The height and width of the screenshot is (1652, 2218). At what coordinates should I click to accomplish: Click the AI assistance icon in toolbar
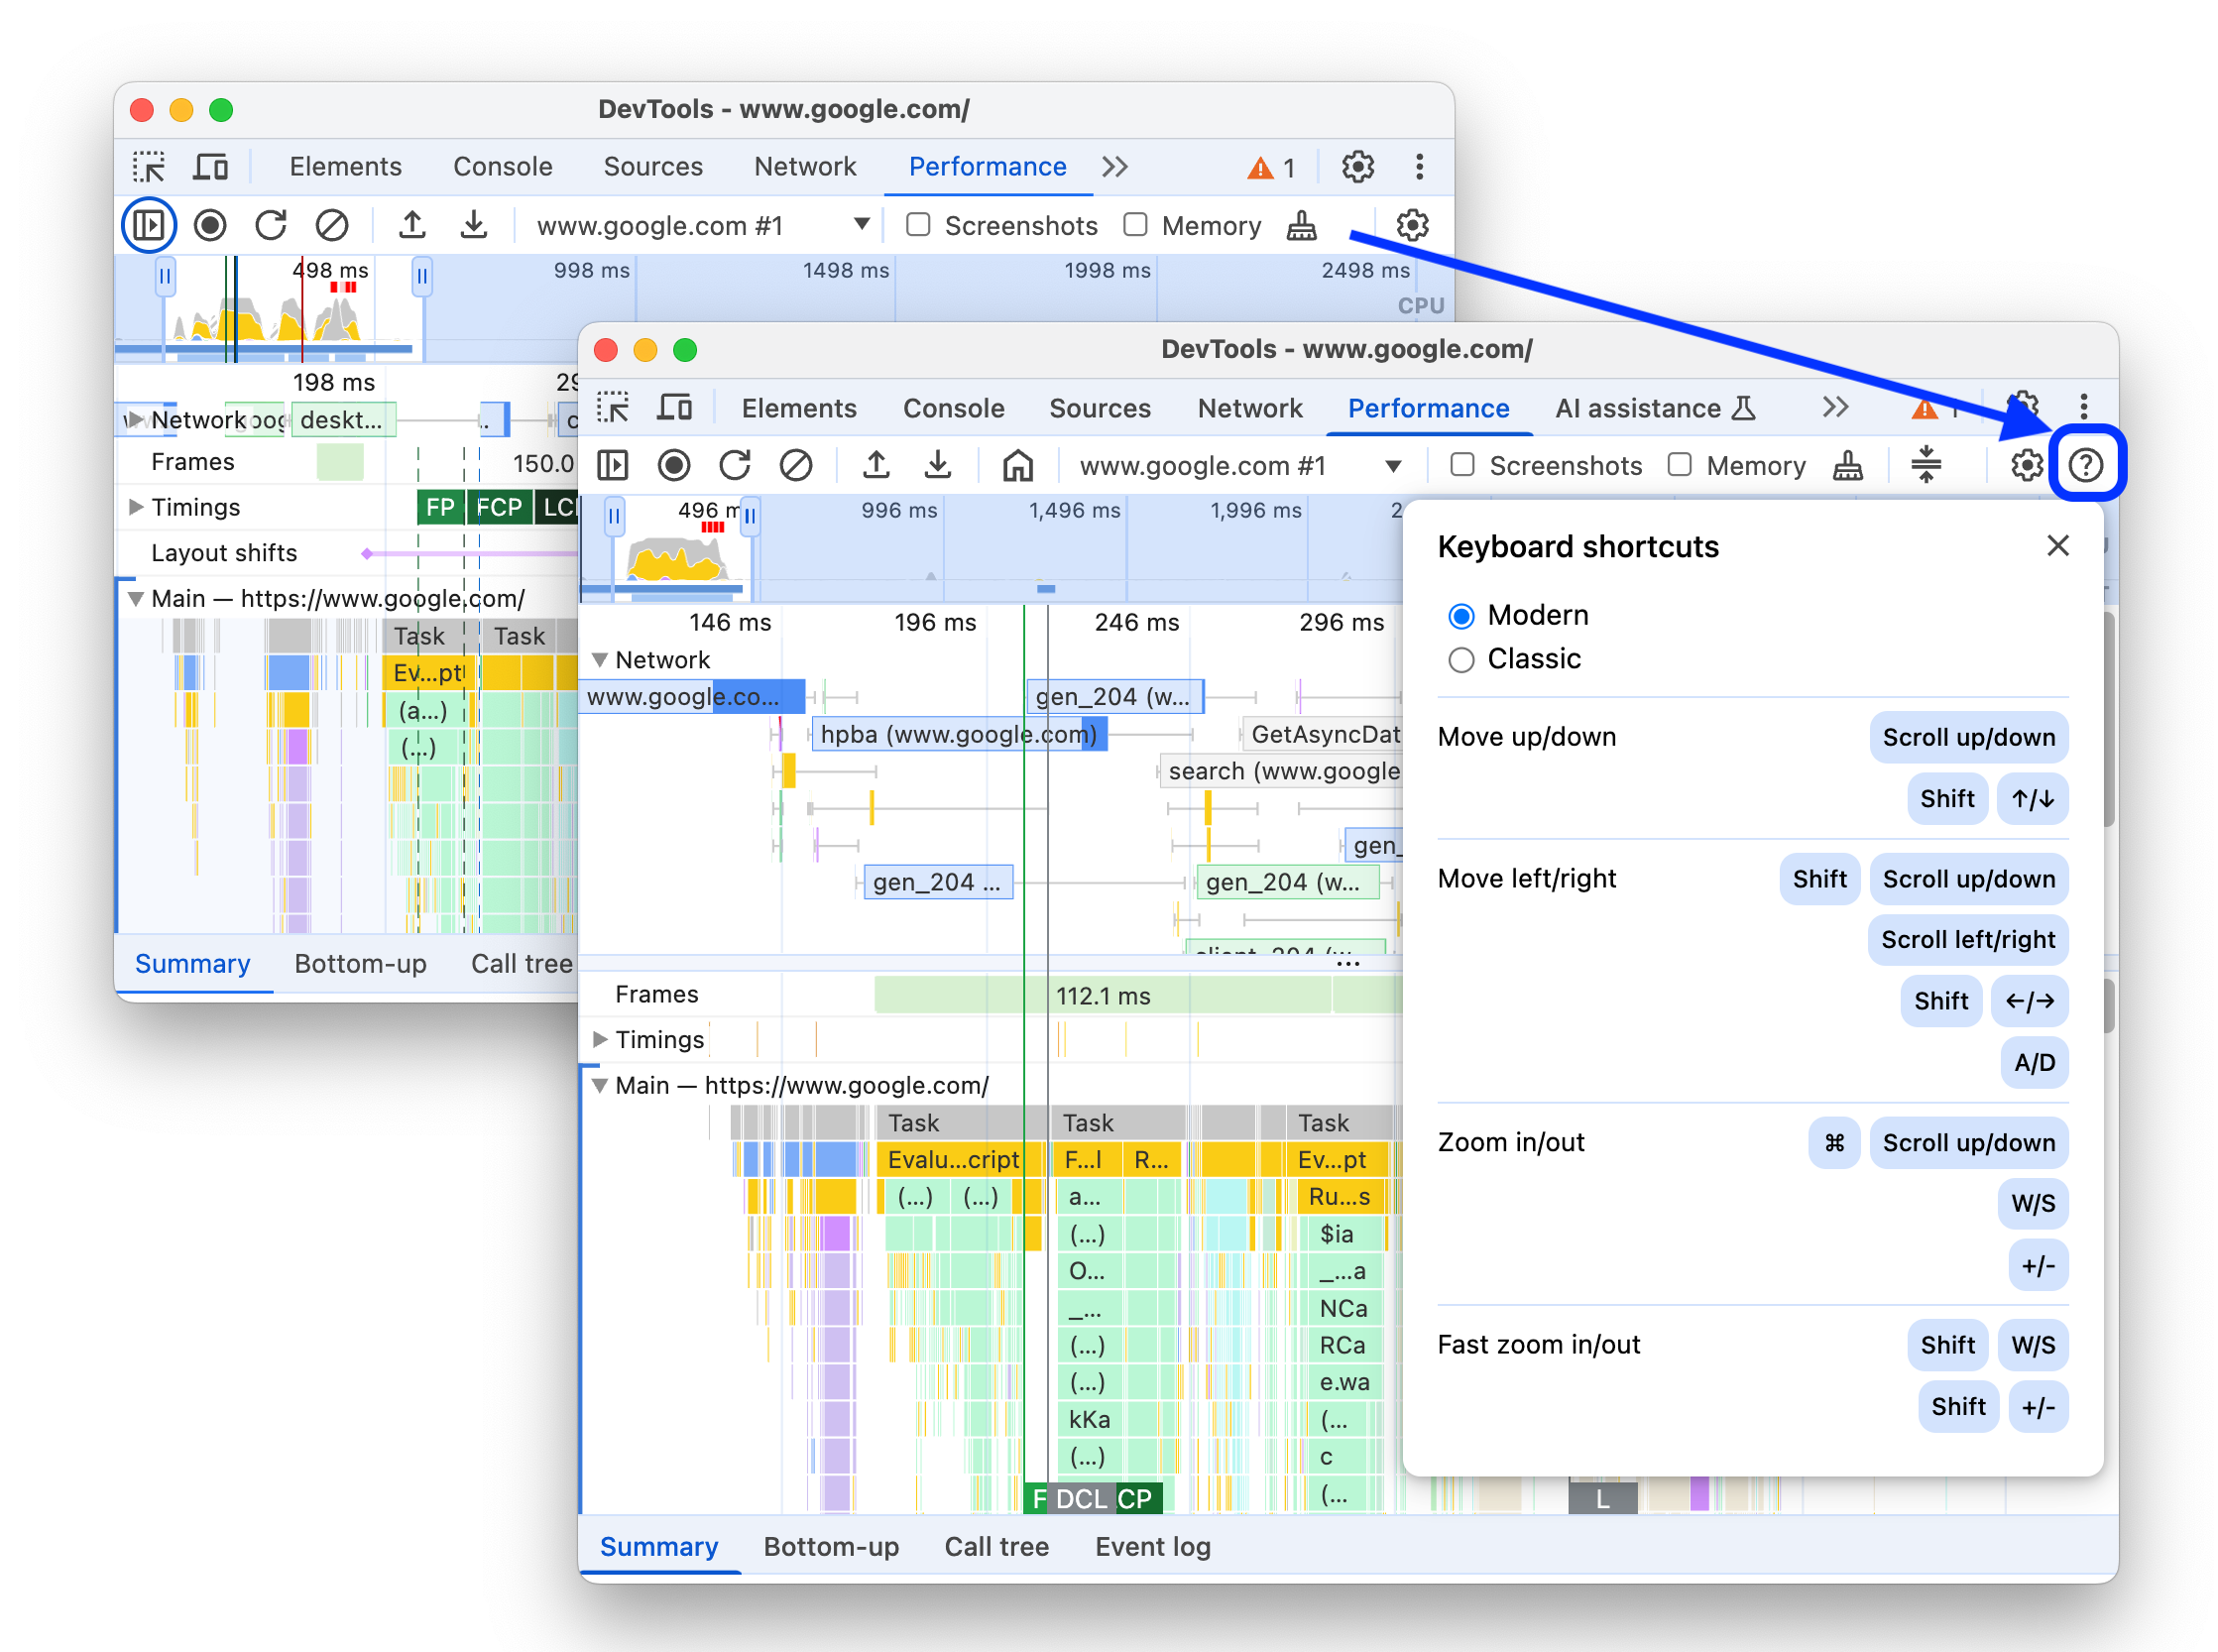click(x=1742, y=408)
